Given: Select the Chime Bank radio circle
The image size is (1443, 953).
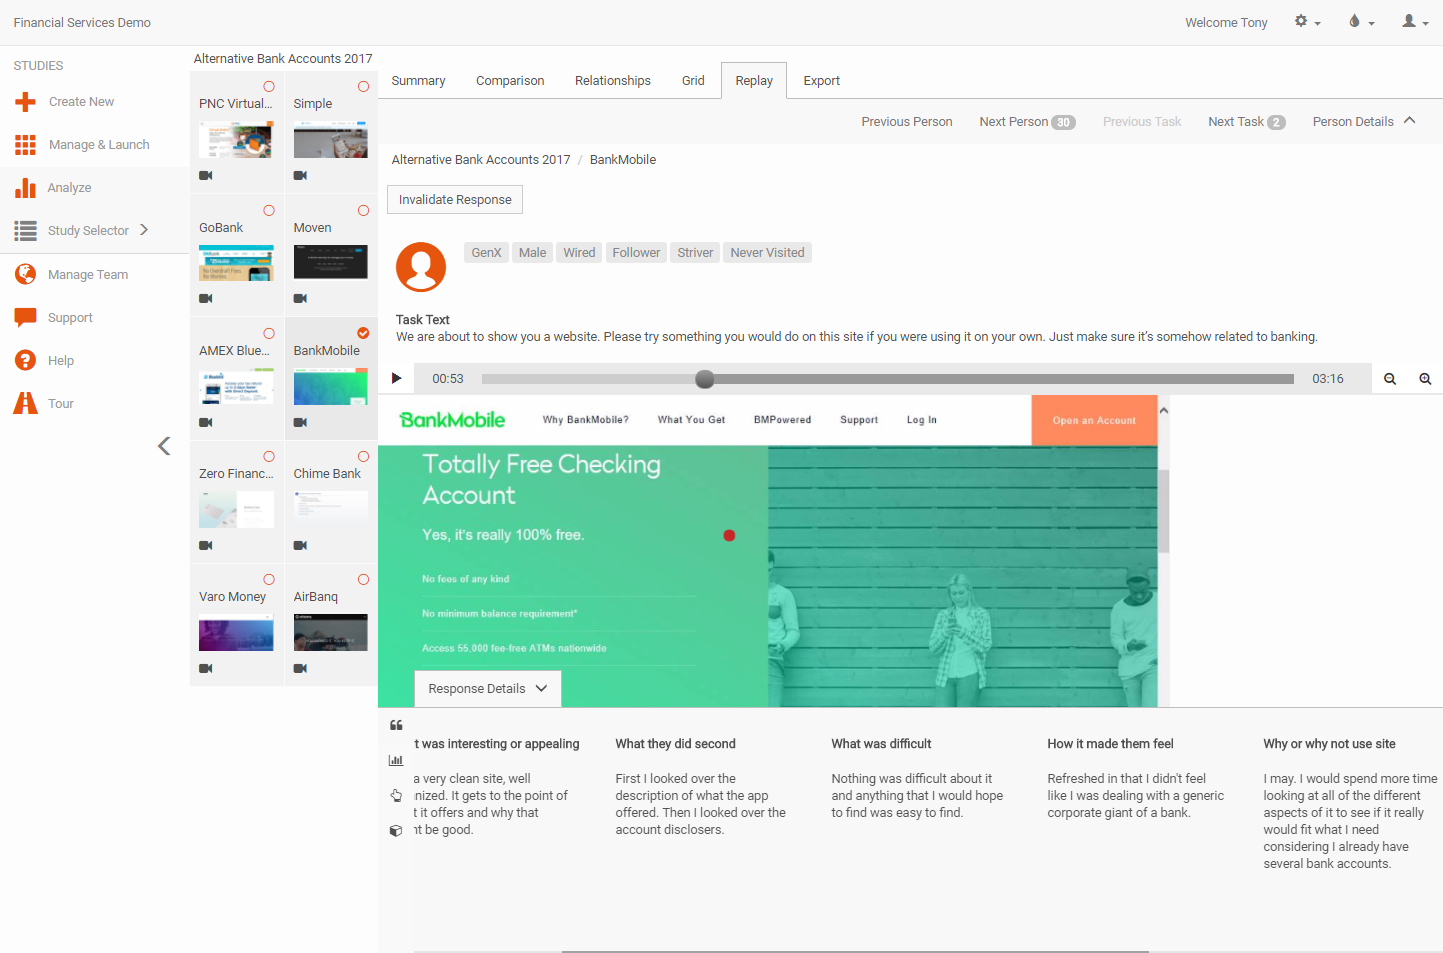Looking at the screenshot, I should 363,457.
